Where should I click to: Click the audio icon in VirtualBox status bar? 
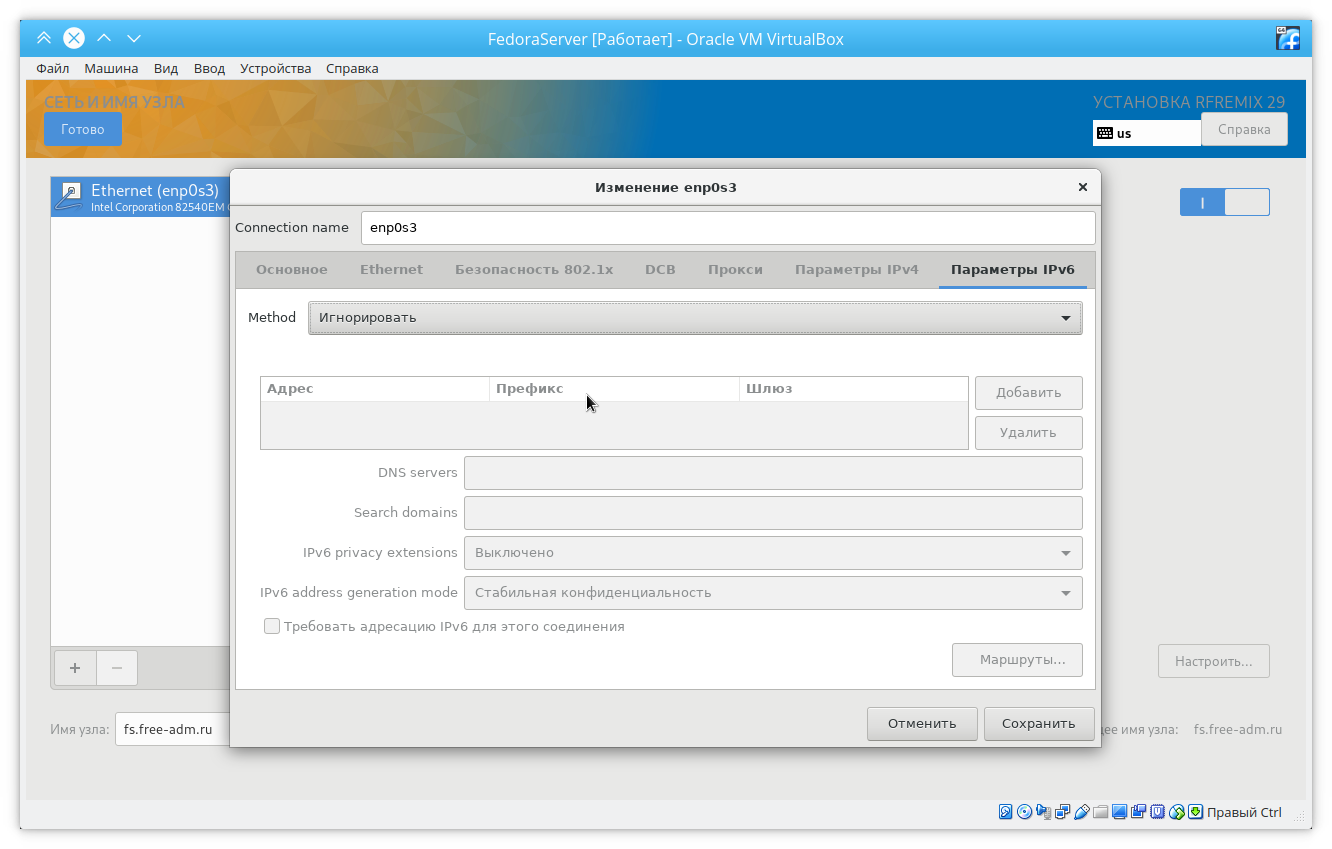pos(1044,812)
